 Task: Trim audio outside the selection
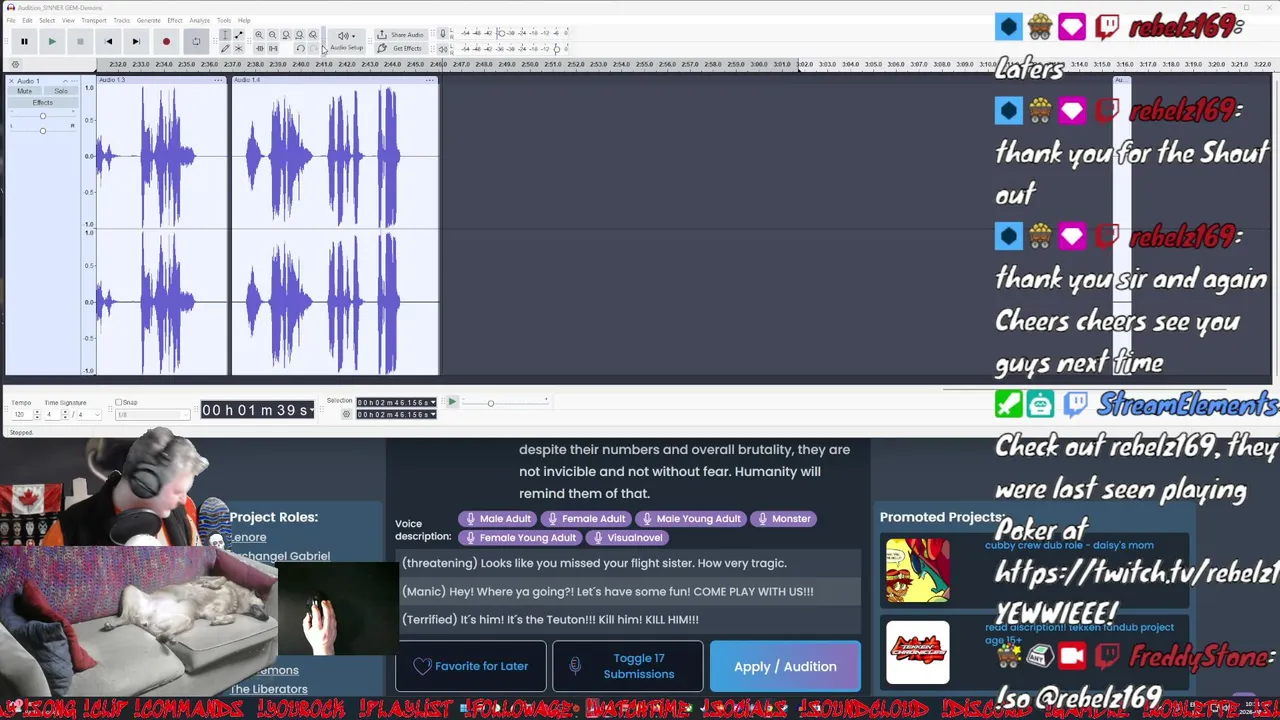point(259,48)
